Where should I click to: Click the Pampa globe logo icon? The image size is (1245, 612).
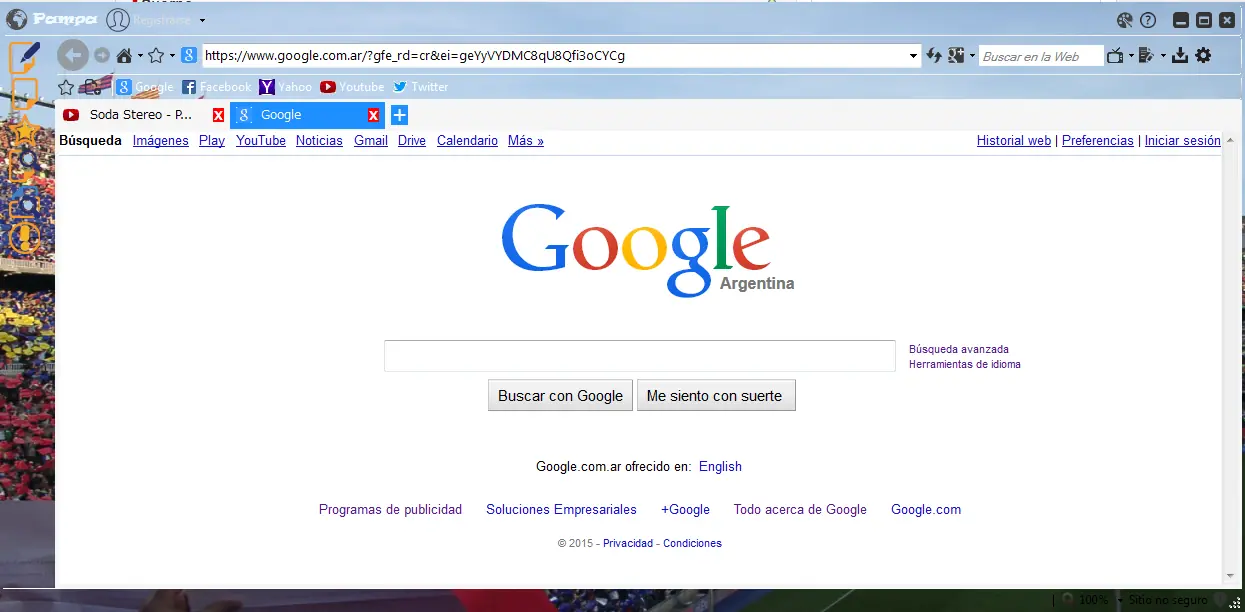pyautogui.click(x=16, y=19)
